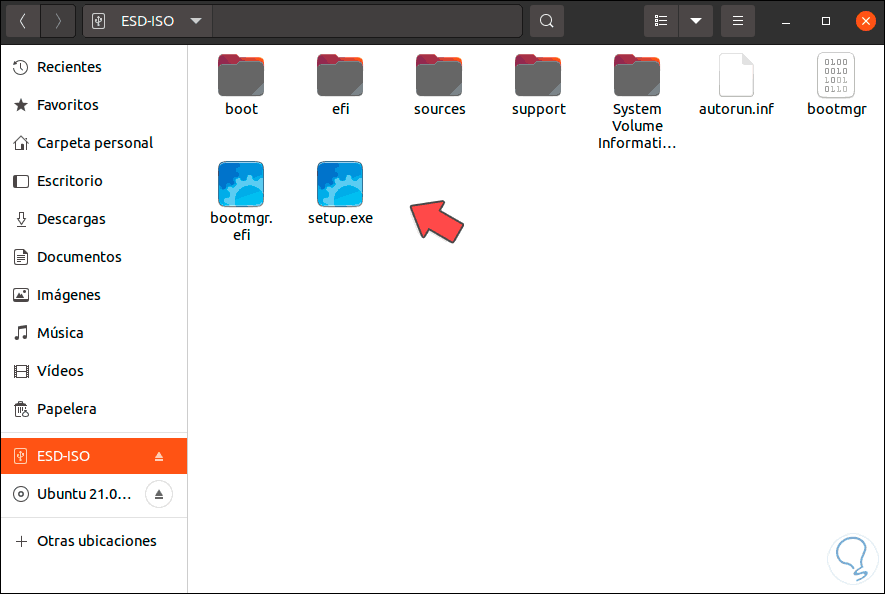885x594 pixels.
Task: Open the ESD-ISO path bar dropdown
Action: [x=196, y=20]
